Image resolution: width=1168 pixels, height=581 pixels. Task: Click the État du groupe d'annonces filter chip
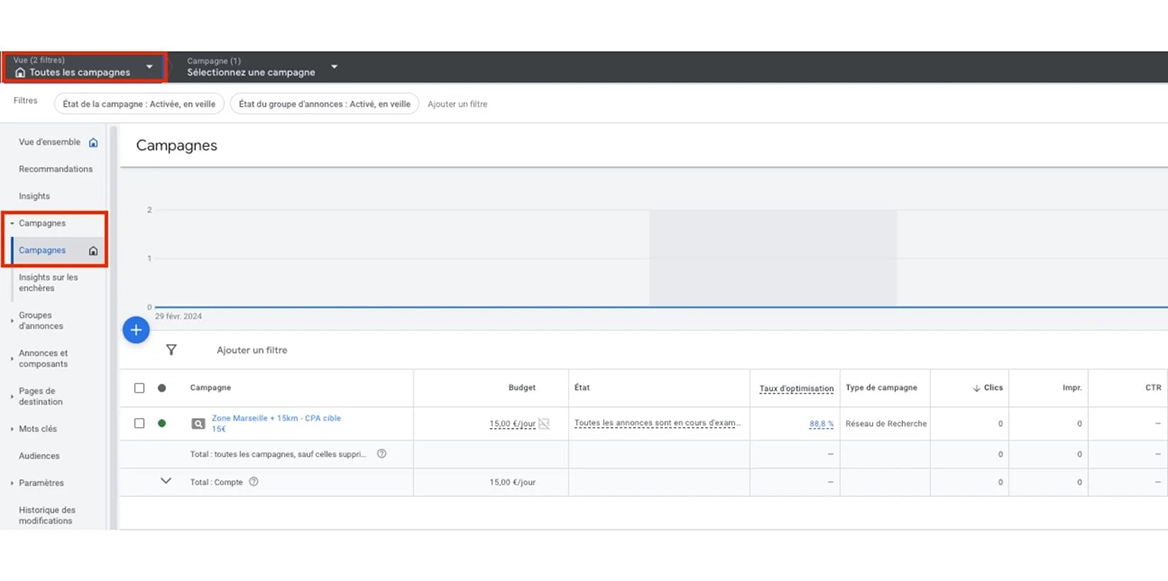[325, 104]
